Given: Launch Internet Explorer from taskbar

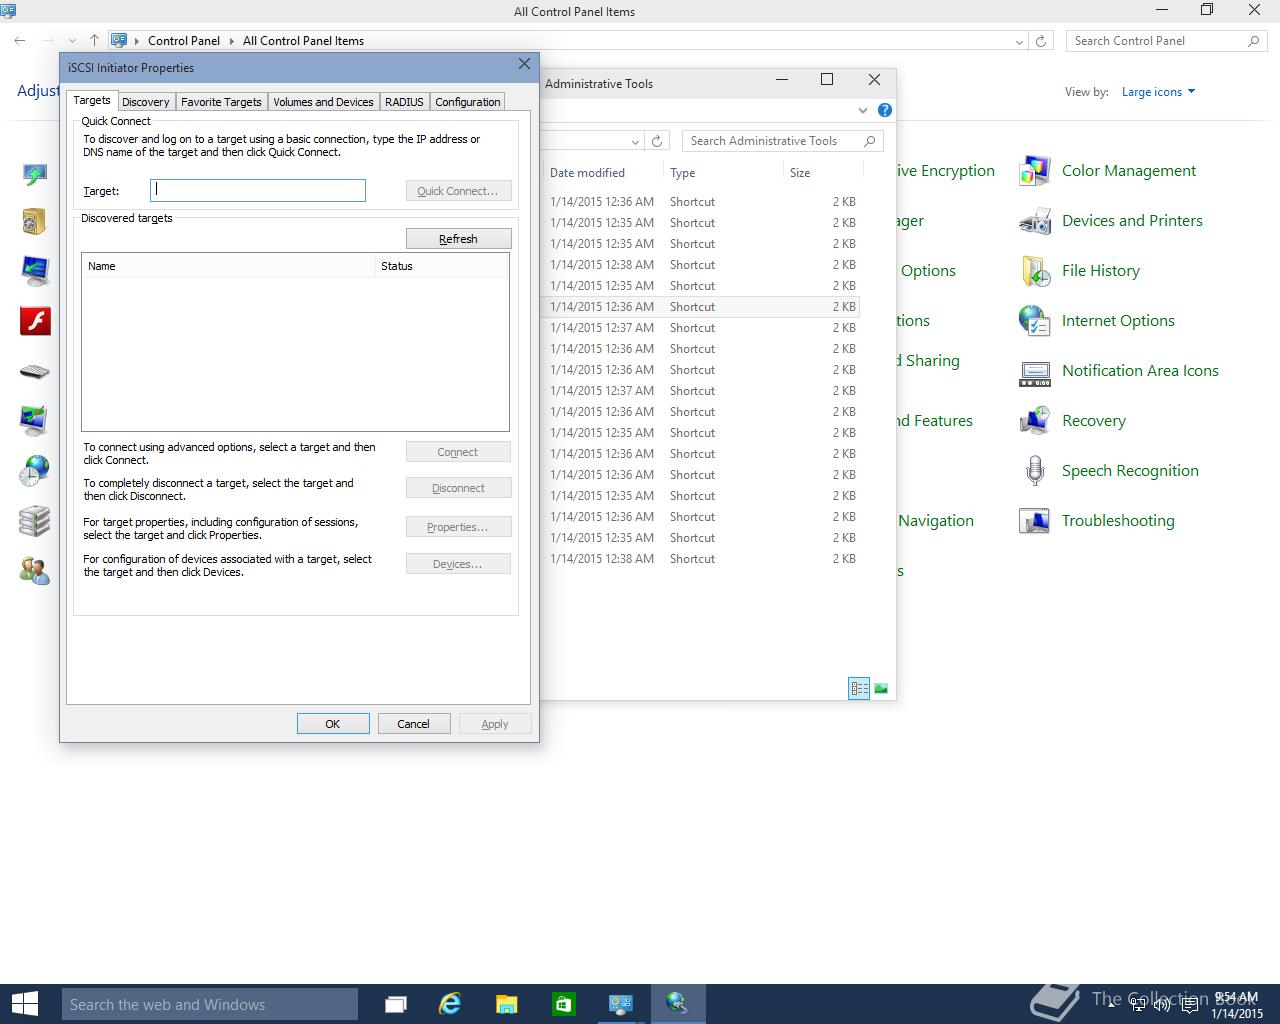Looking at the screenshot, I should click(451, 1004).
